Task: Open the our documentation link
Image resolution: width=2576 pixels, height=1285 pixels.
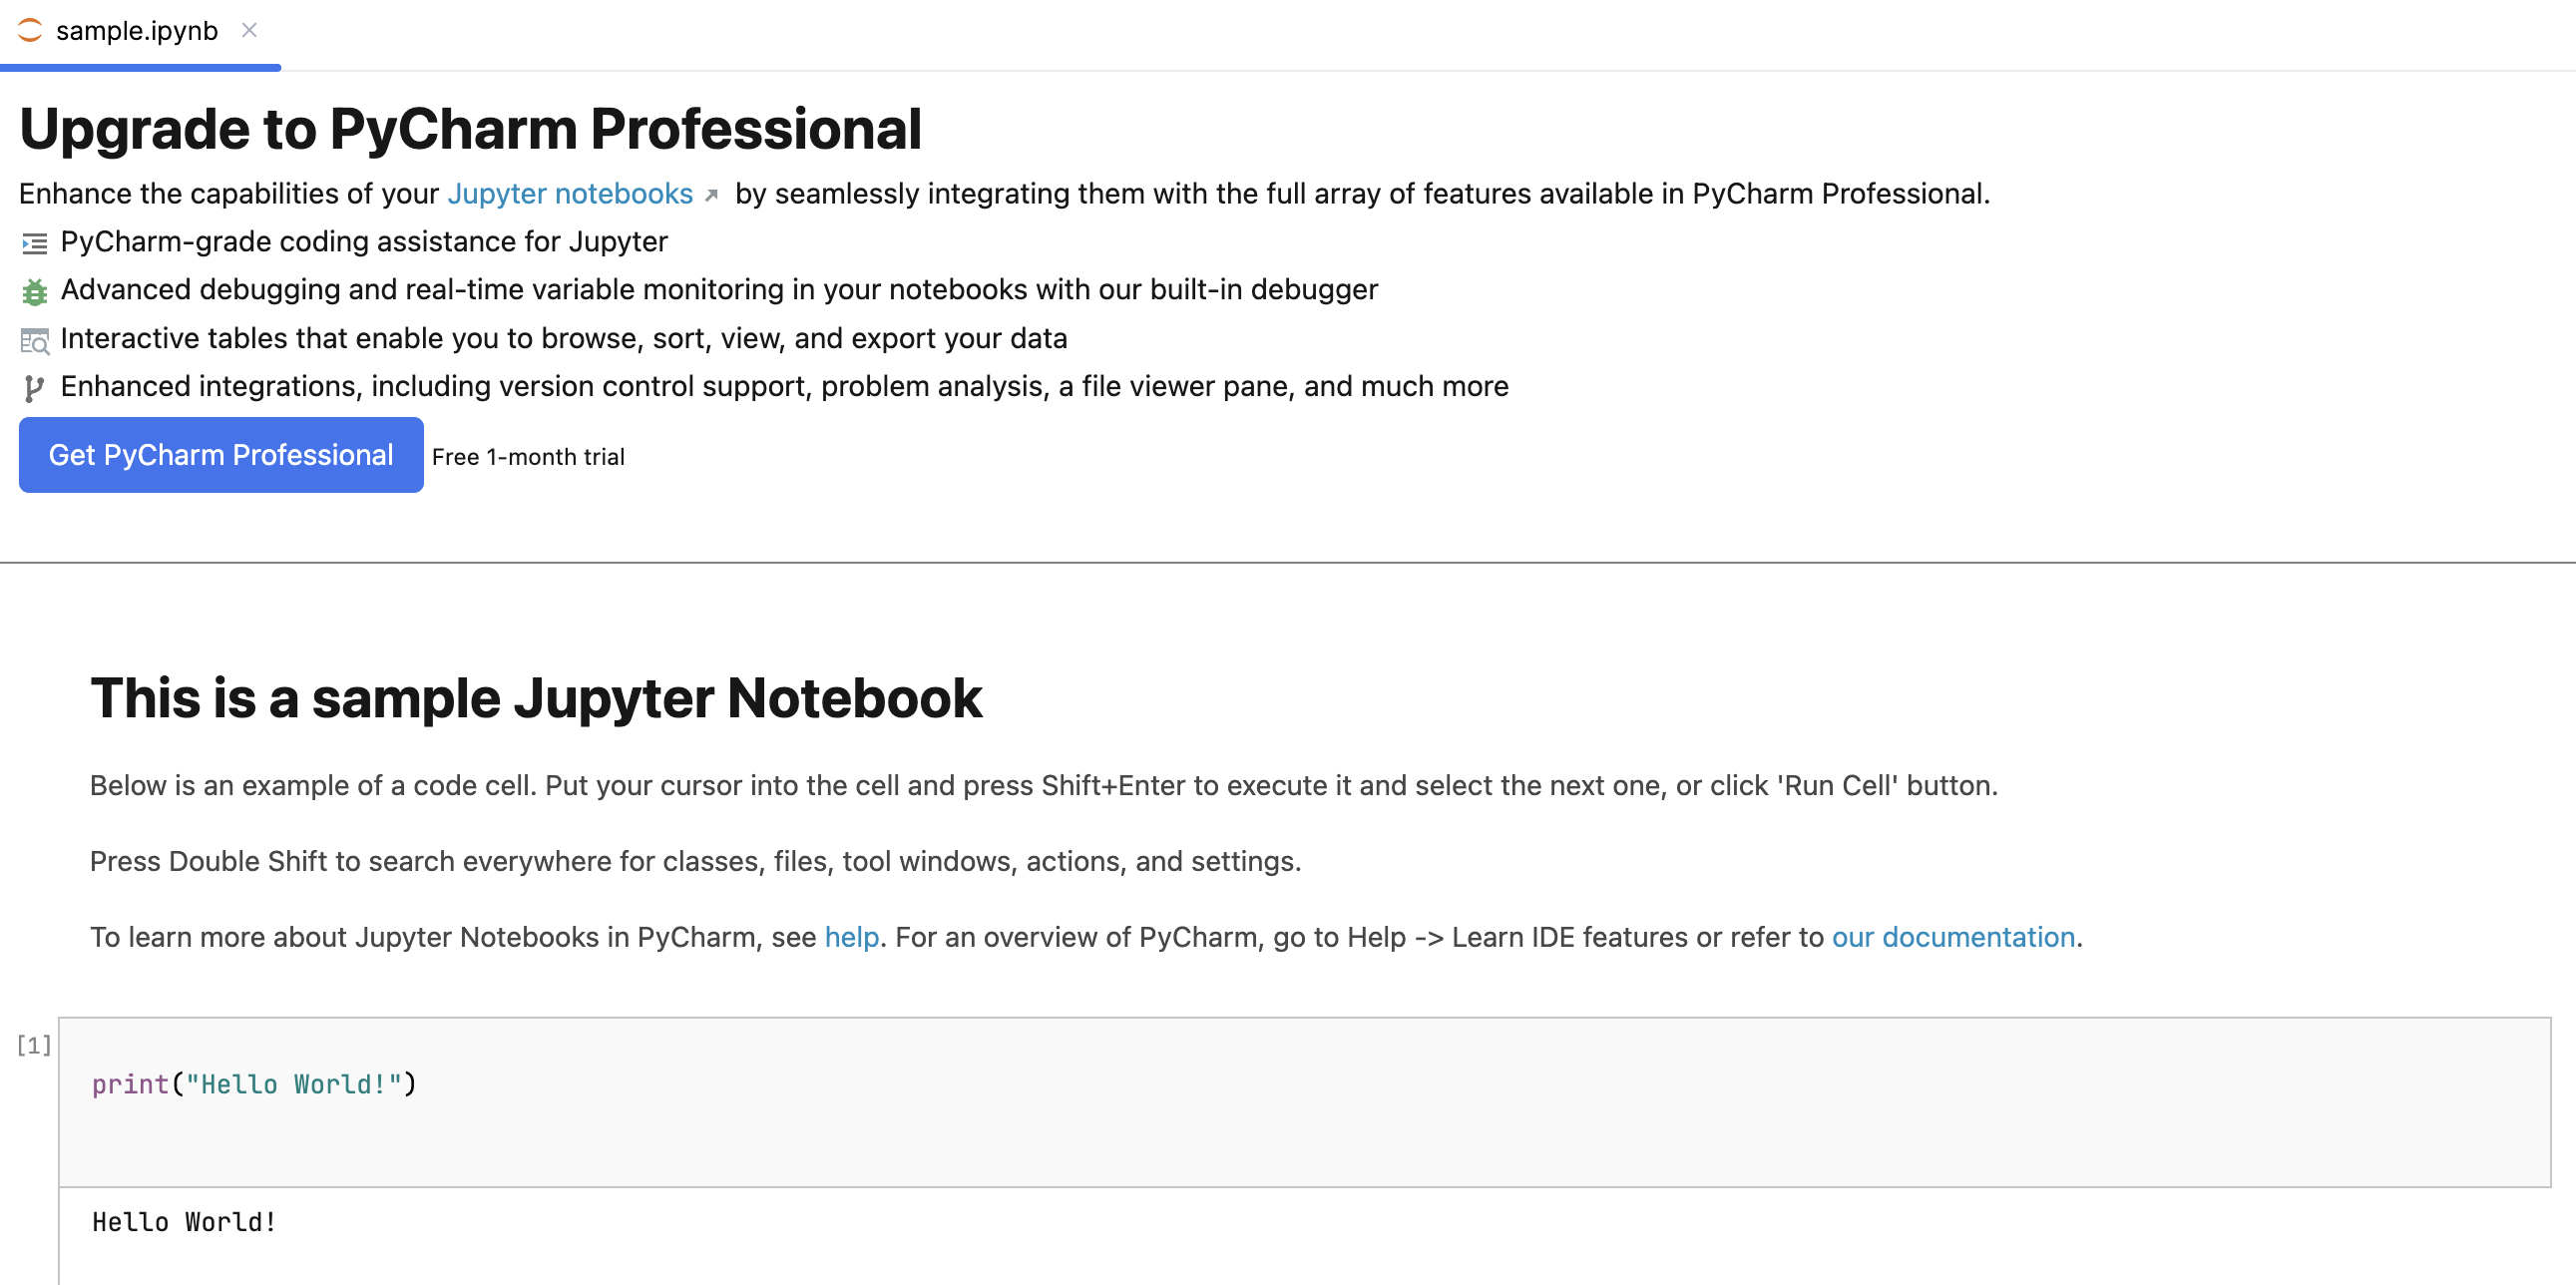Action: (1952, 938)
